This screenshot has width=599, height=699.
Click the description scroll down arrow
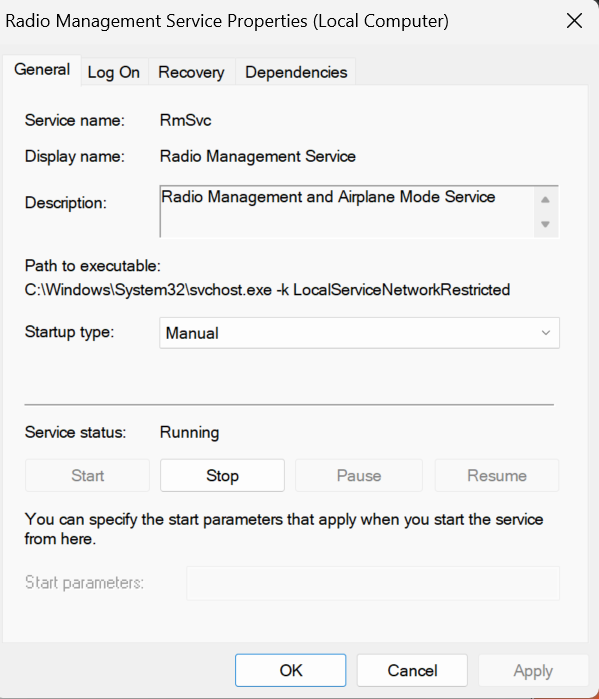coord(545,224)
